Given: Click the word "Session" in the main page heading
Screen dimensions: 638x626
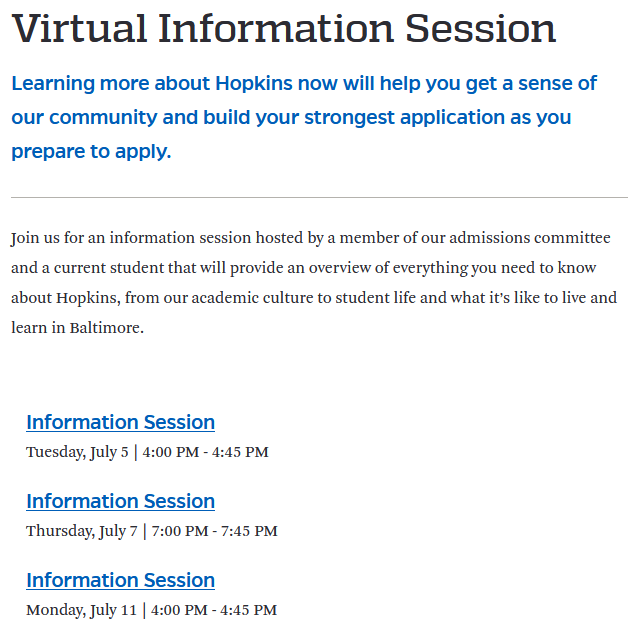Looking at the screenshot, I should pyautogui.click(x=481, y=28).
